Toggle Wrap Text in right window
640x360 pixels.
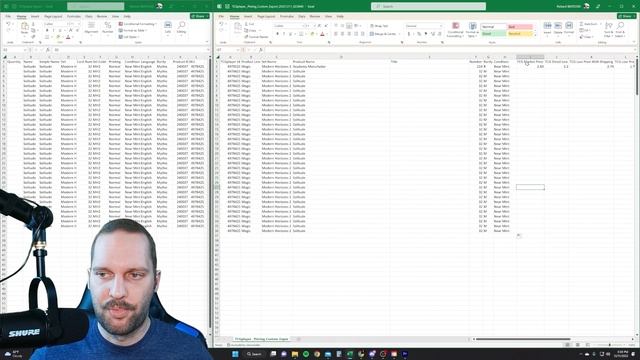379,26
